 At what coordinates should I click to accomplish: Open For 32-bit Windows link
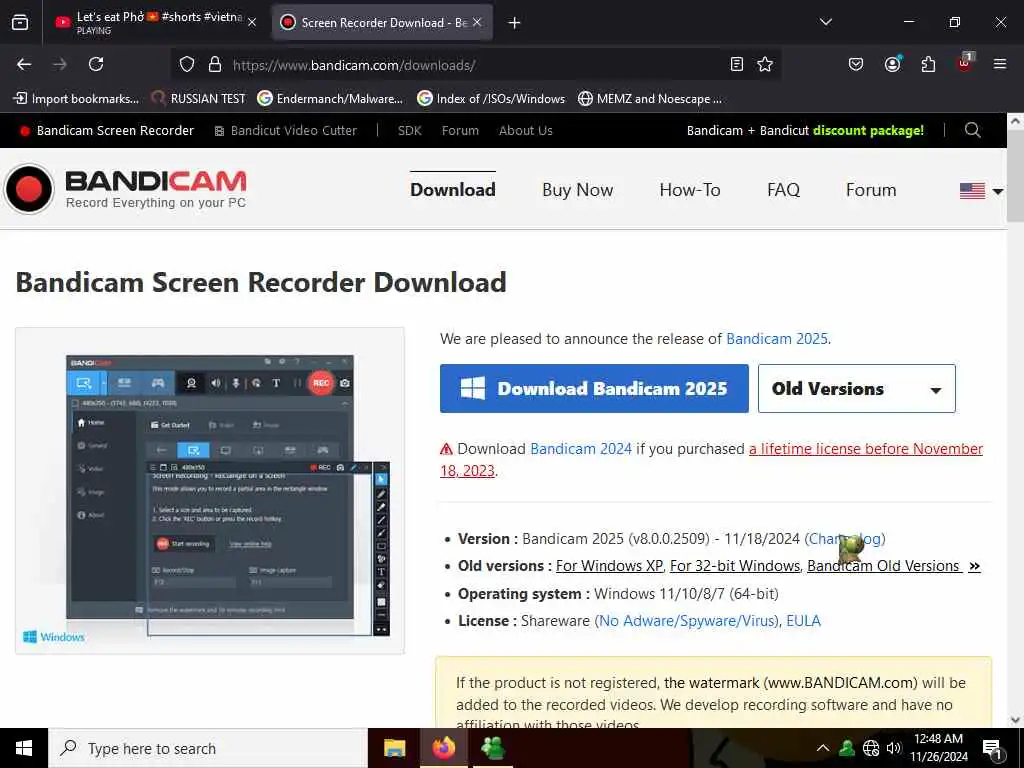(735, 566)
